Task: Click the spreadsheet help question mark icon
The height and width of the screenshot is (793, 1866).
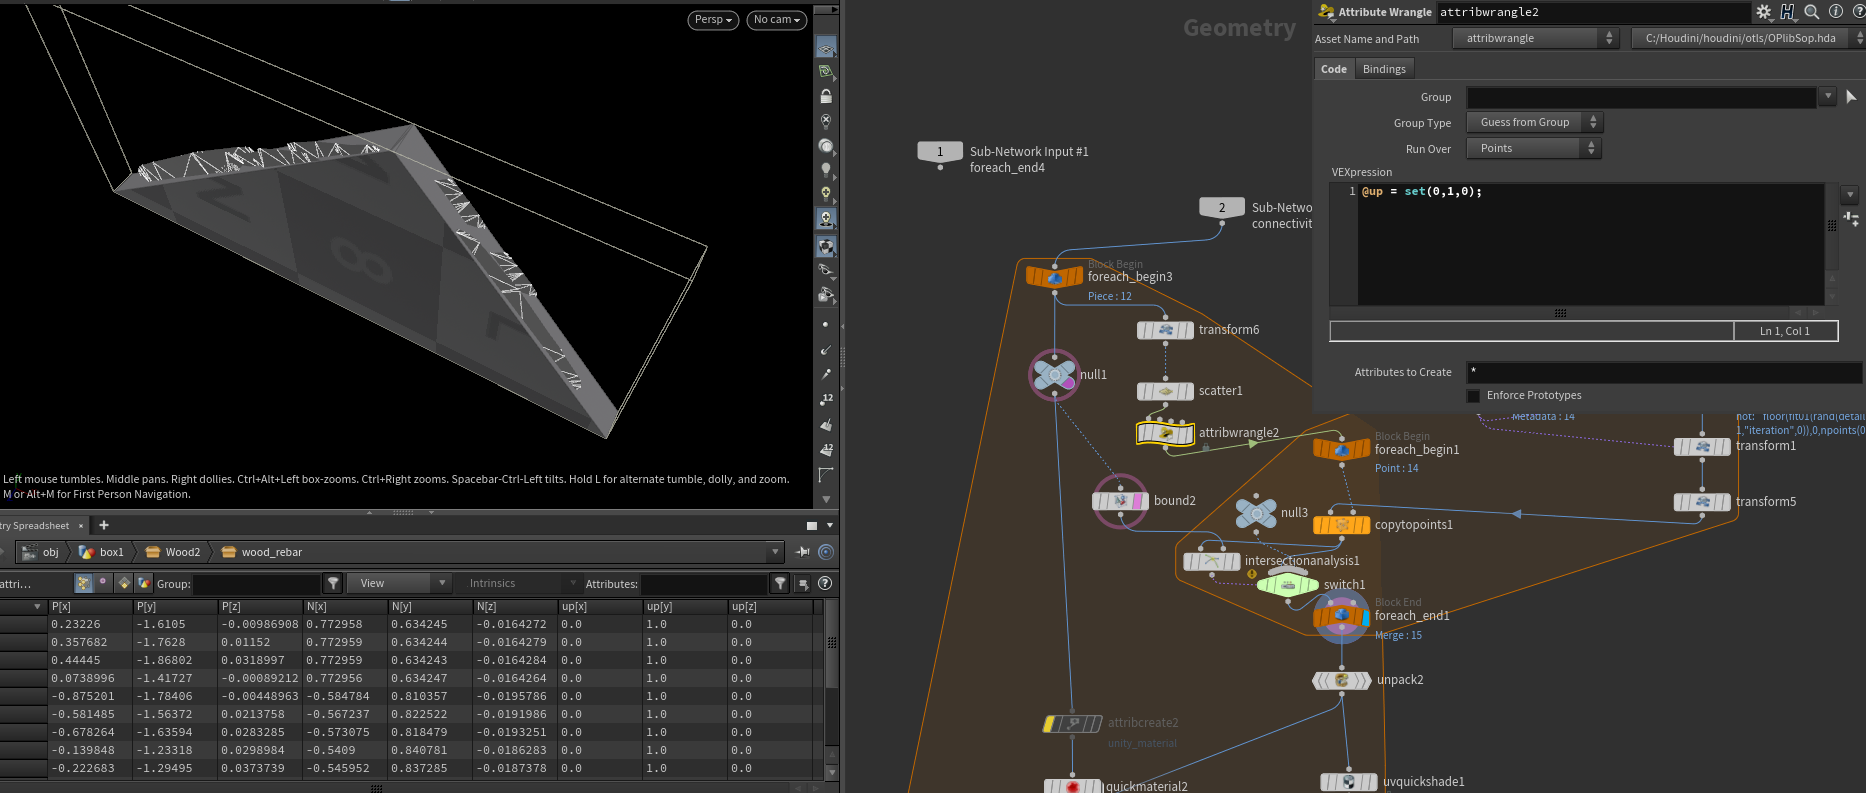Action: point(825,583)
